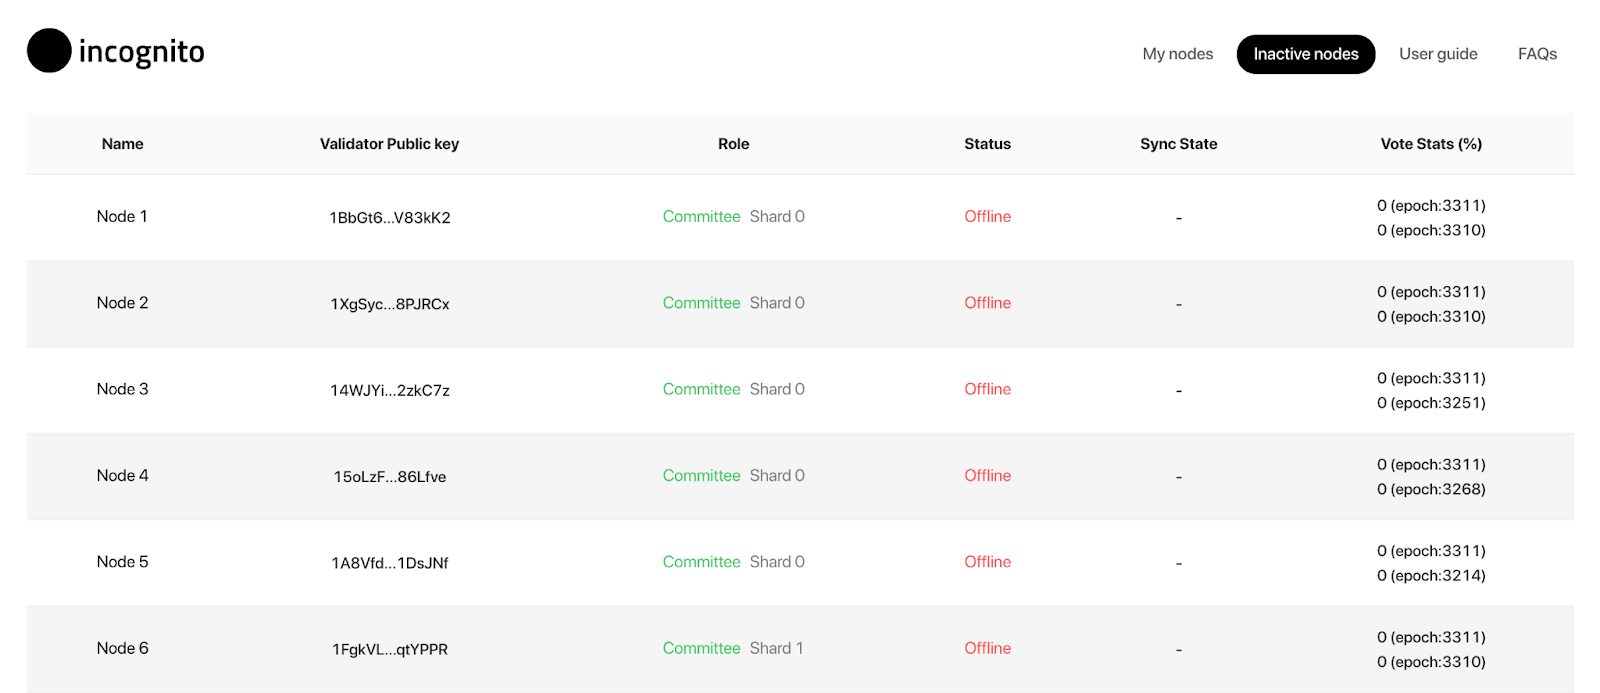
Task: Go to the FAQs page
Action: tap(1537, 54)
